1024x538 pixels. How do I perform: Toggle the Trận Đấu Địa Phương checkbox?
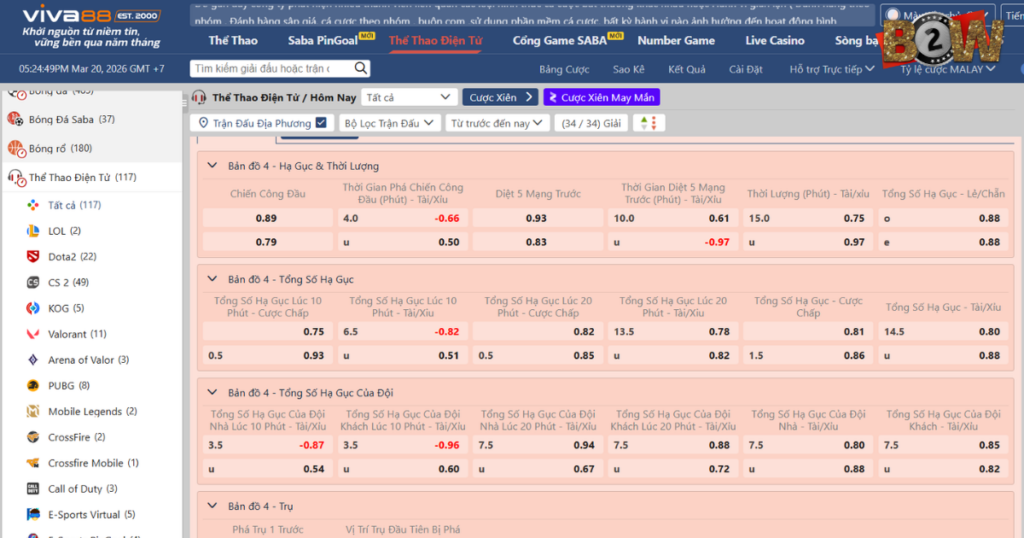321,123
